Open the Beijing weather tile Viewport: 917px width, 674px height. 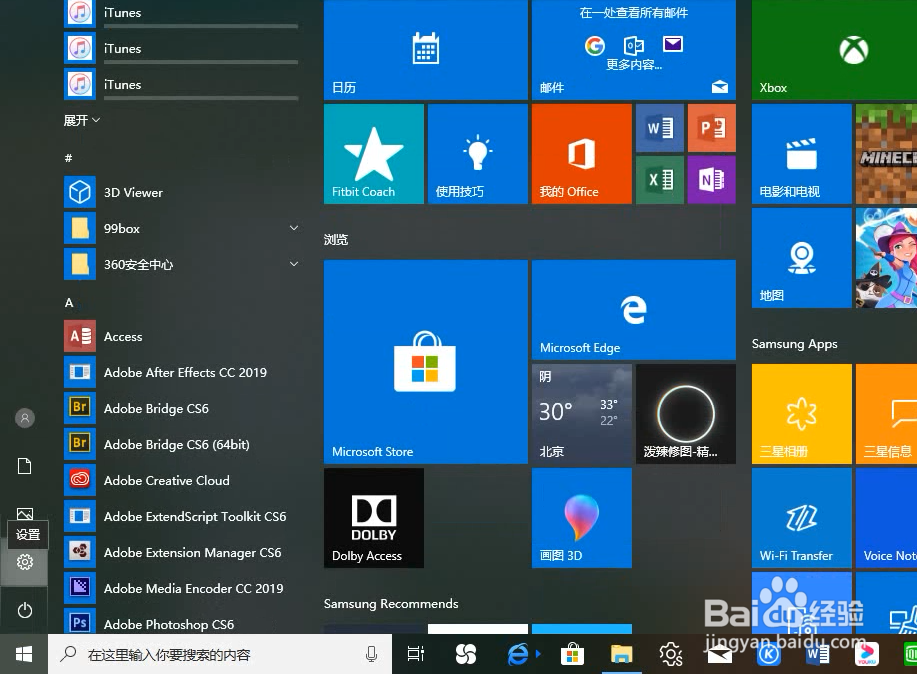point(582,414)
